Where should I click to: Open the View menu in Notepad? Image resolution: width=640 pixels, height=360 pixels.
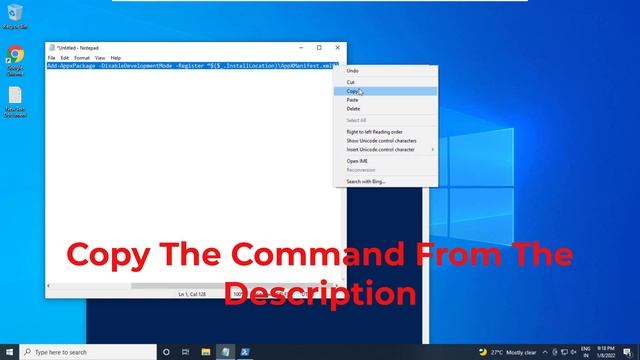pos(100,58)
